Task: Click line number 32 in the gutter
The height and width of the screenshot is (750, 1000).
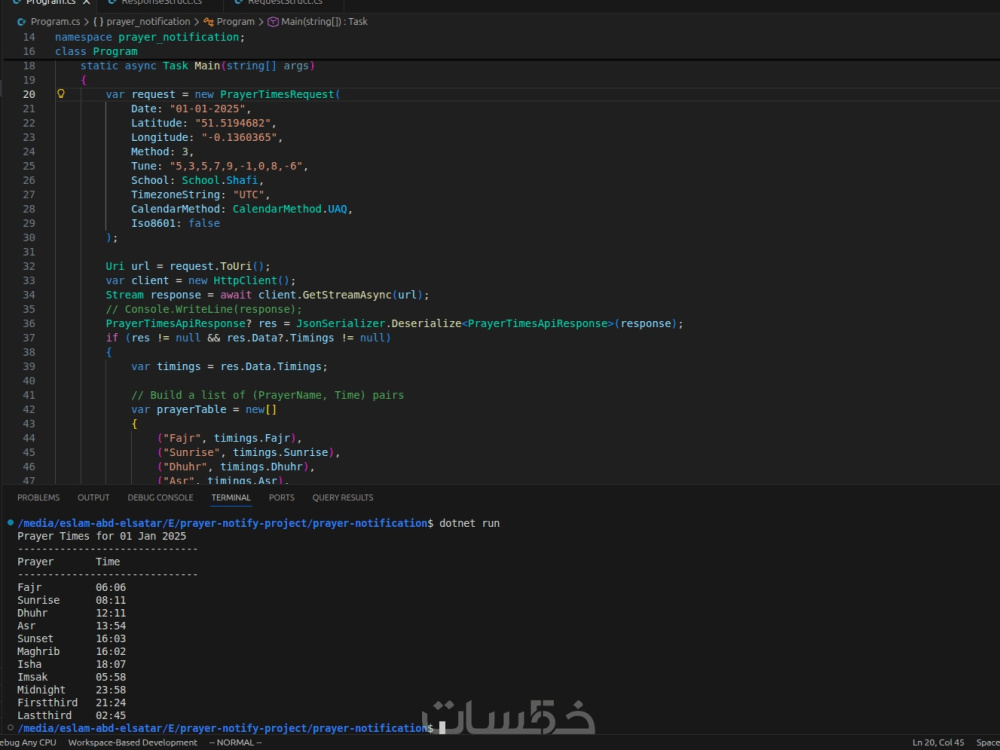Action: click(29, 266)
